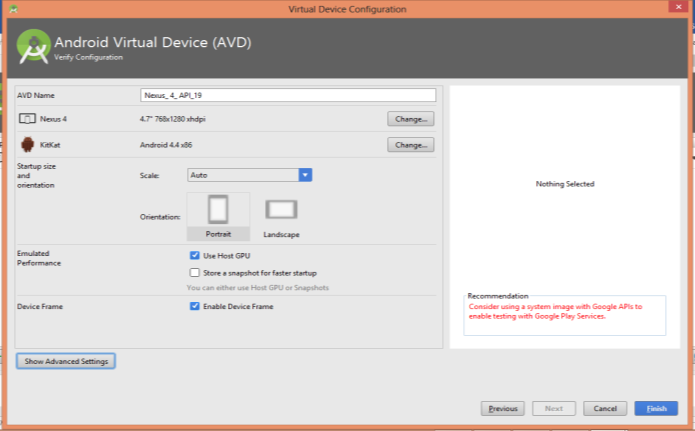695x431 pixels.
Task: Click the 'Android Virtual Device (AVD)' heading
Action: point(152,42)
